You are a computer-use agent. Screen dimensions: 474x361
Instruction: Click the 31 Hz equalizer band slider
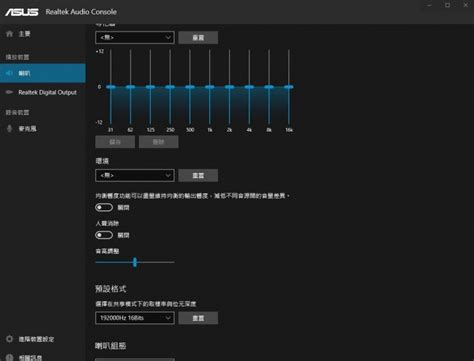pyautogui.click(x=111, y=87)
